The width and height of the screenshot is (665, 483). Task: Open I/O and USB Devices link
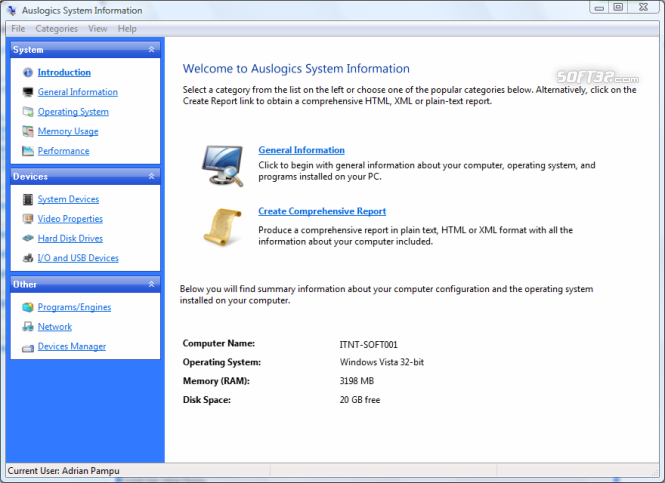pos(78,258)
